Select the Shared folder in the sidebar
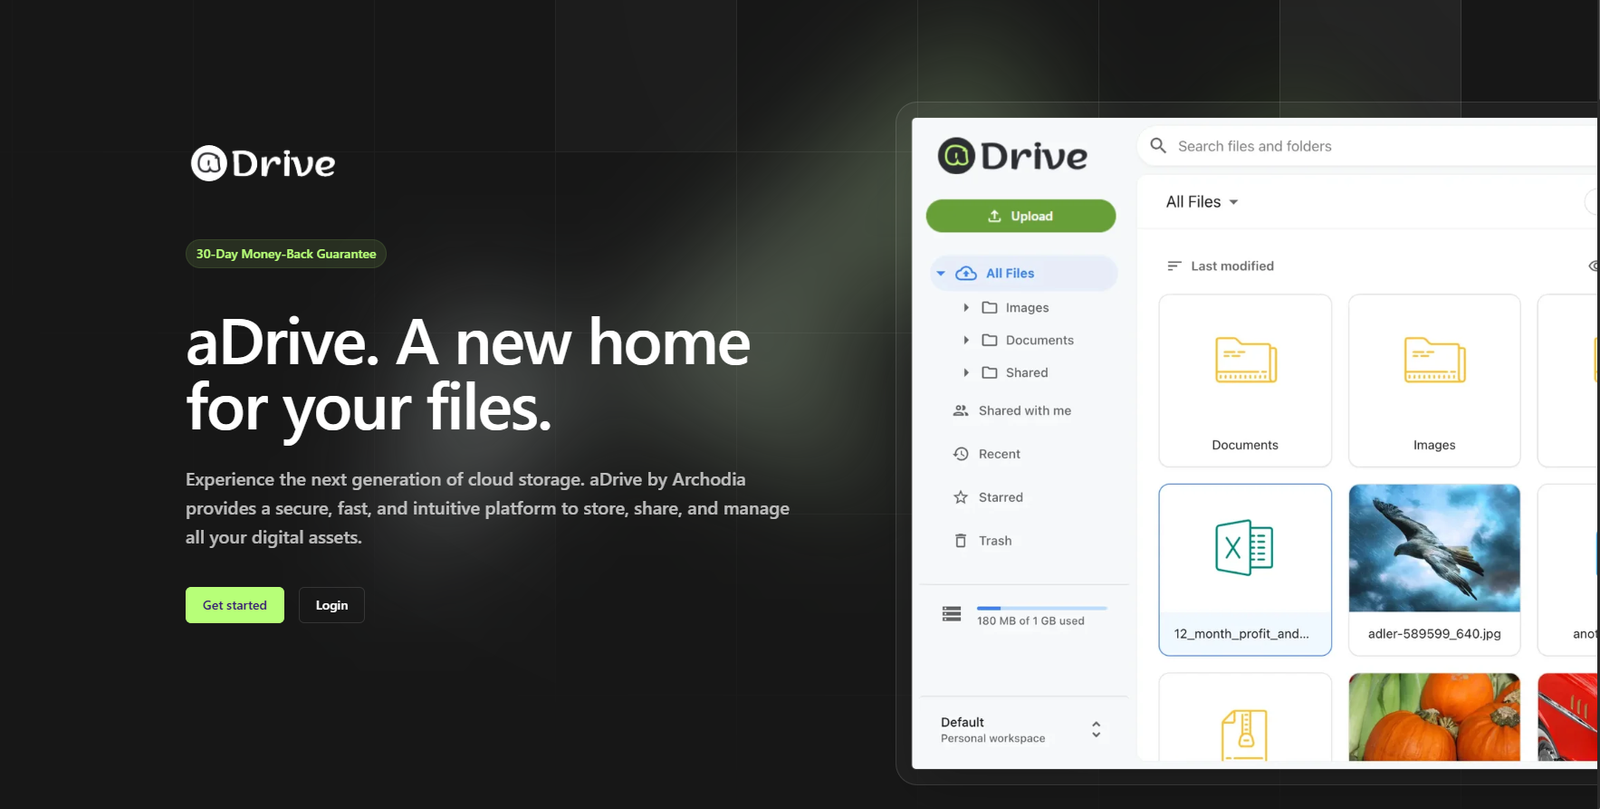The height and width of the screenshot is (809, 1600). [x=1026, y=373]
